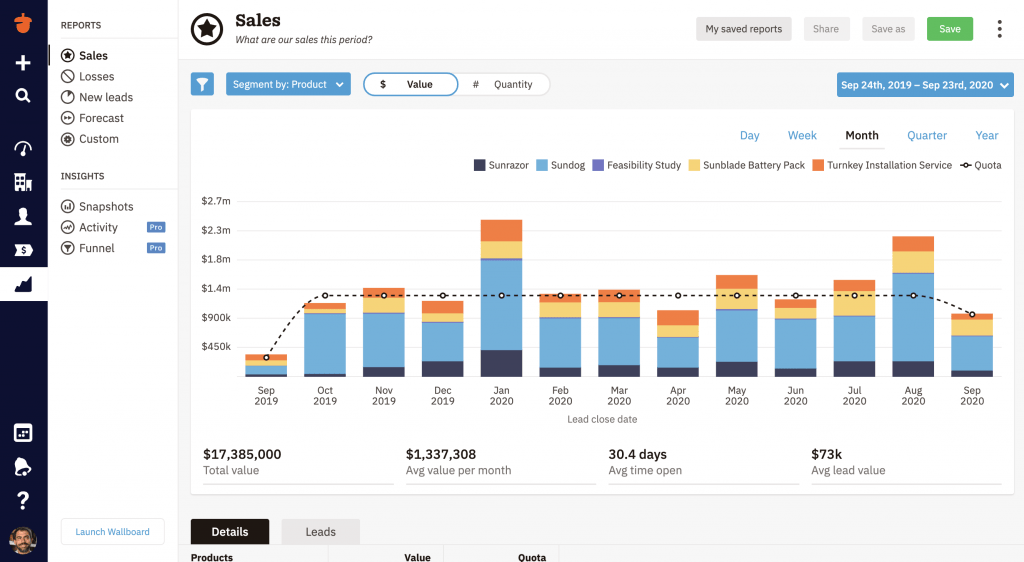Go to Companies via the building icon
The image size is (1024, 562).
click(x=23, y=182)
